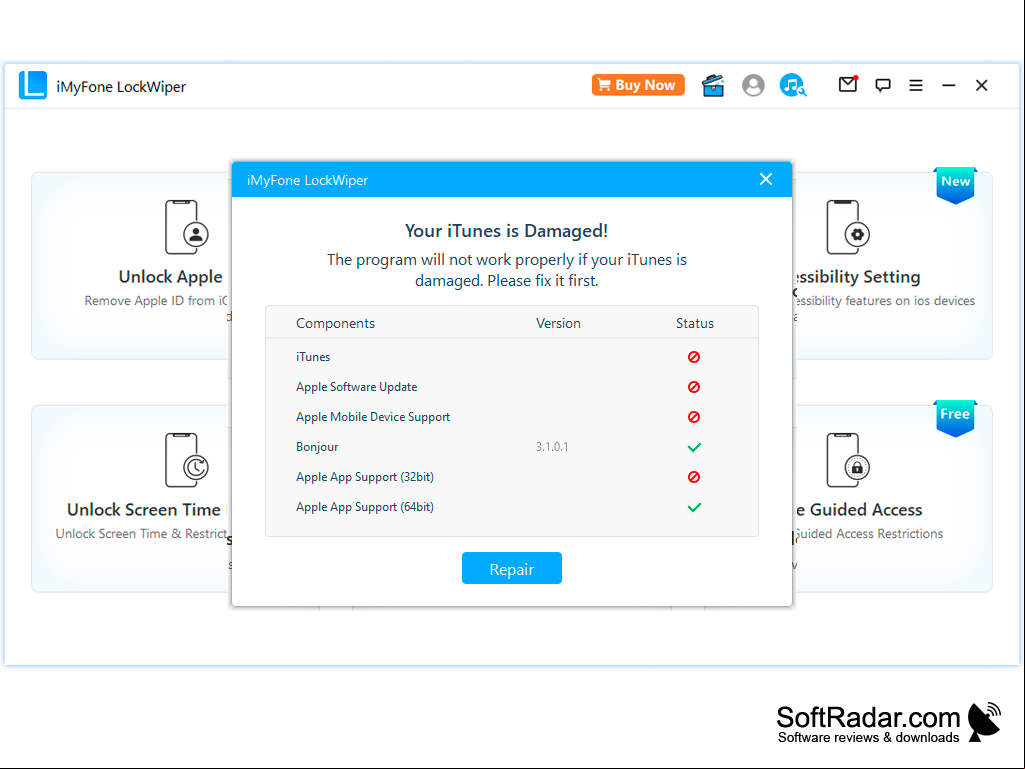Close the iMyFone LockWiper main window
The height and width of the screenshot is (769, 1025).
coord(981,85)
